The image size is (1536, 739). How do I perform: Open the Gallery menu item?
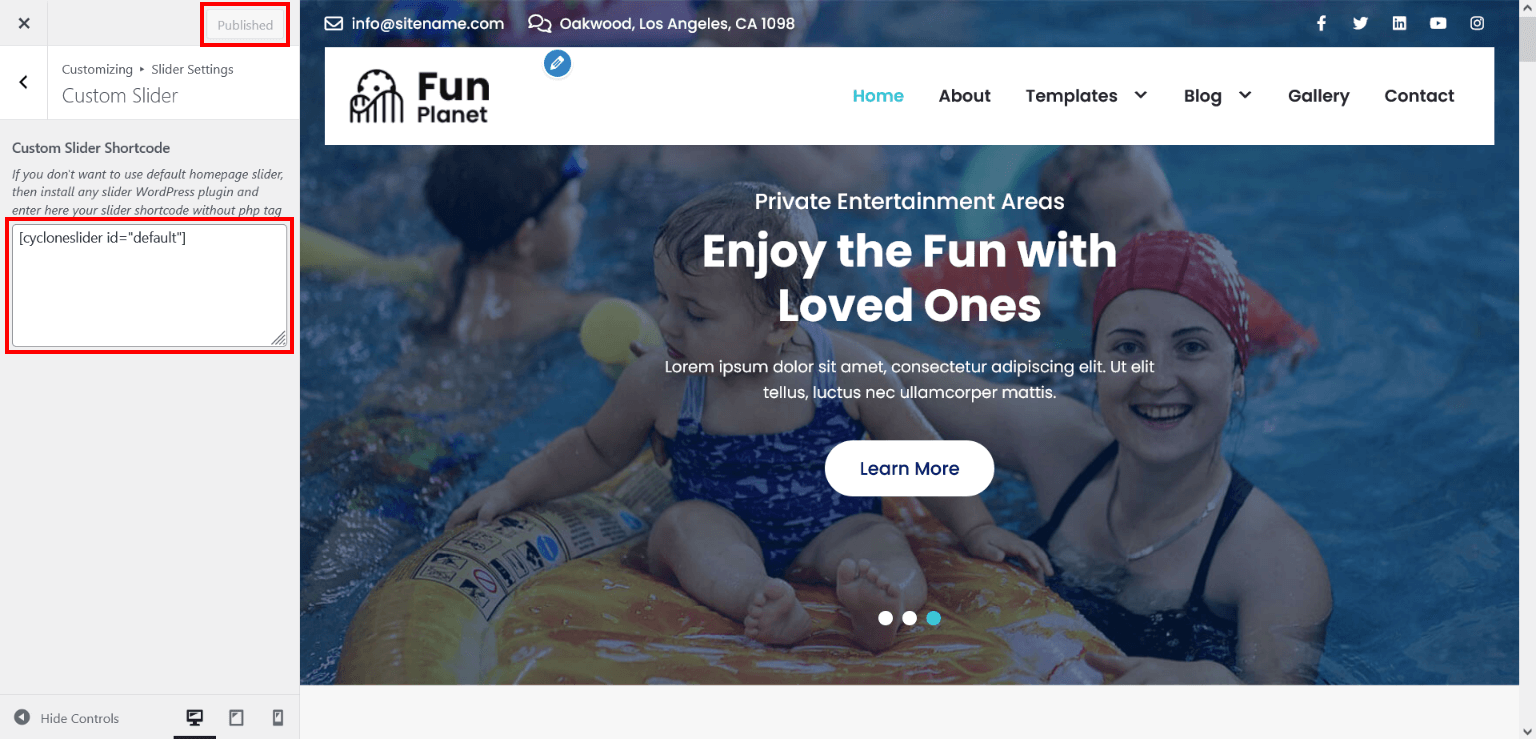[x=1318, y=96]
